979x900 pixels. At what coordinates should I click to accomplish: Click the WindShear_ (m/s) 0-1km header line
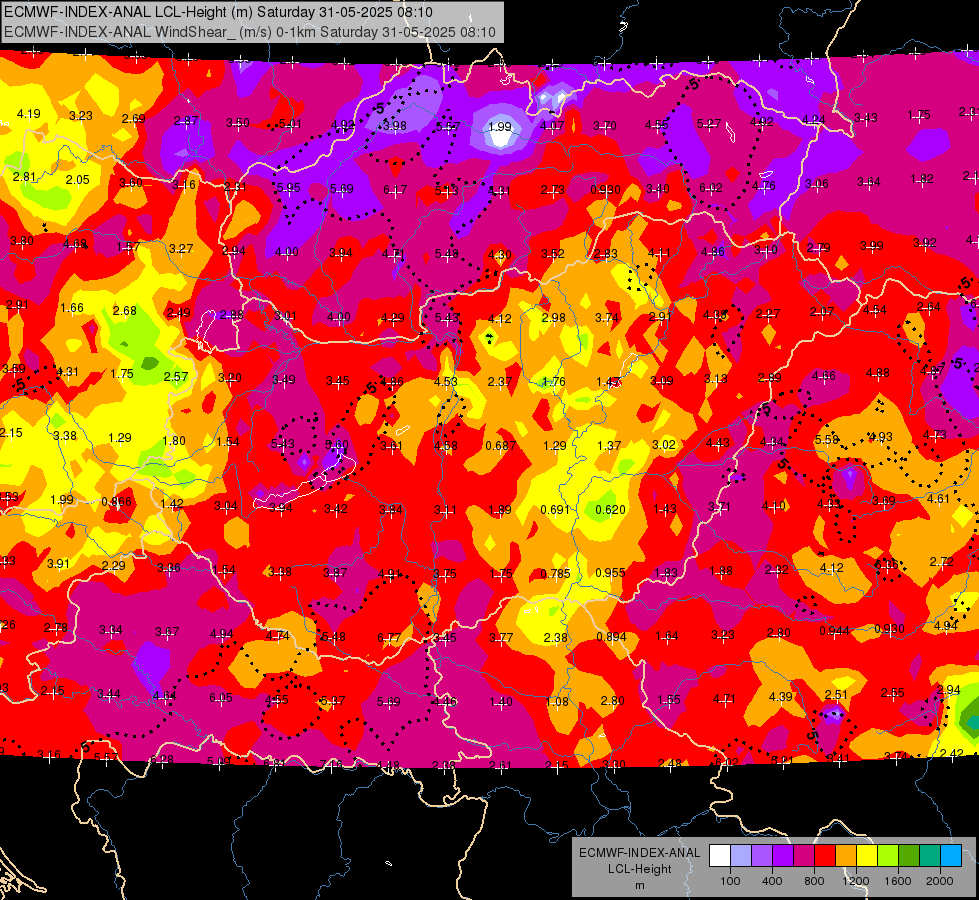pyautogui.click(x=250, y=32)
